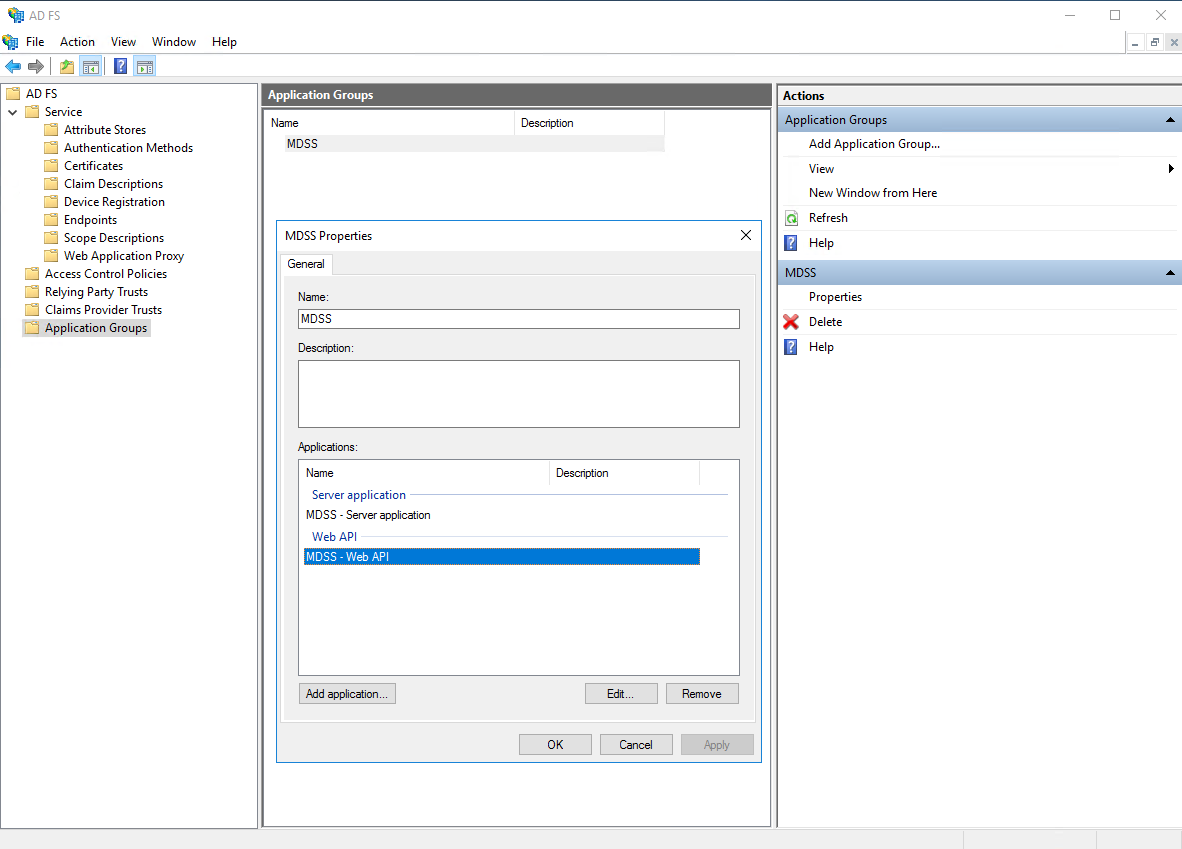The image size is (1182, 849).
Task: Go back using the toolbar Back arrow
Action: tap(13, 66)
